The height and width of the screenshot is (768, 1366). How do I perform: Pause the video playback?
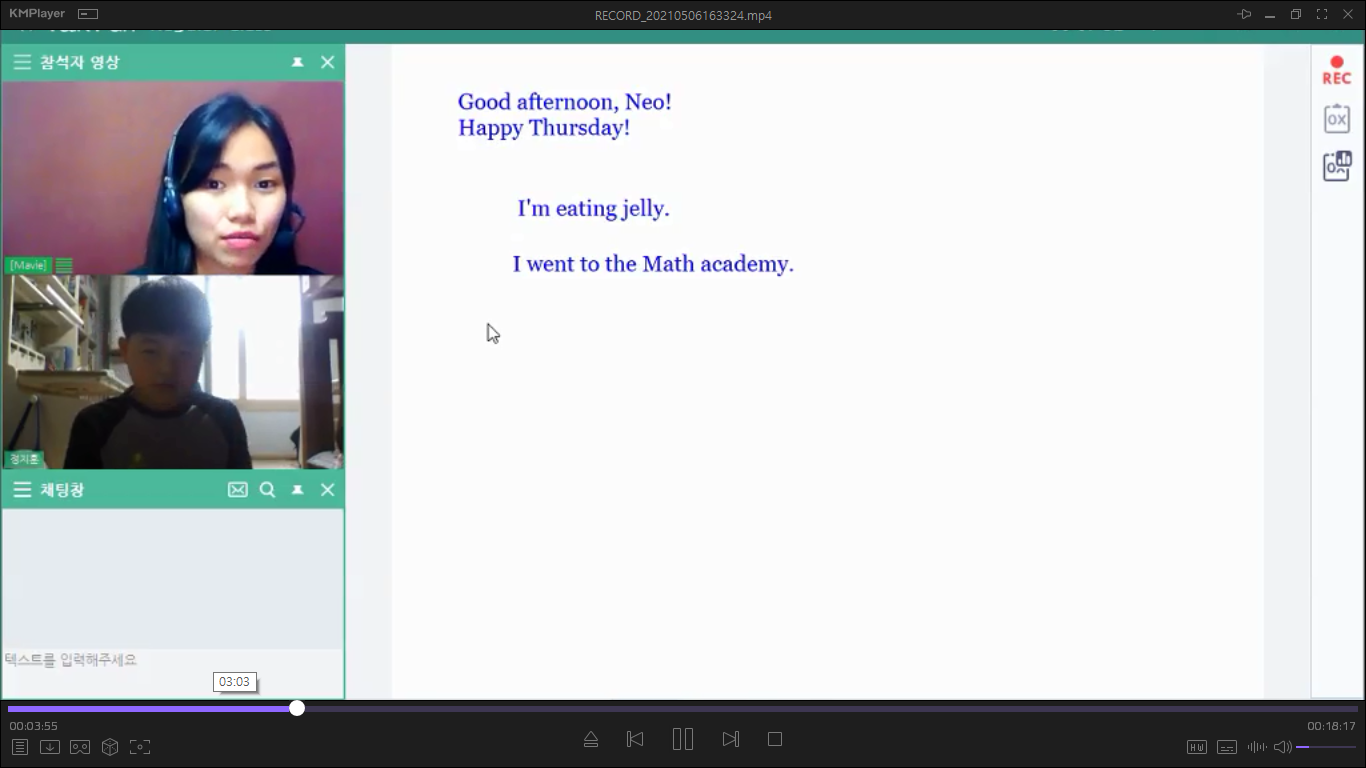click(x=683, y=739)
